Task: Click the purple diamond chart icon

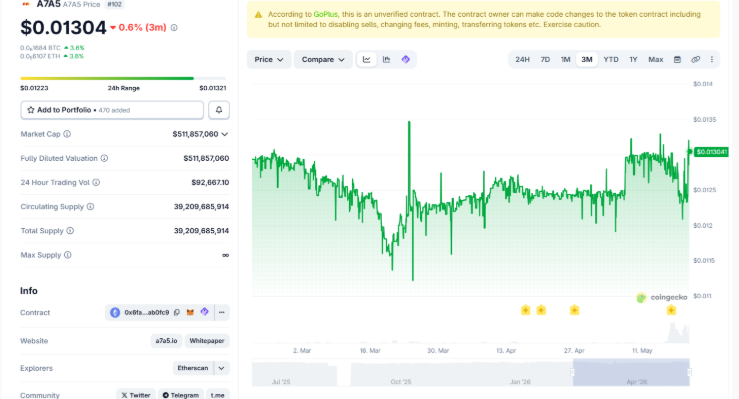Action: tap(405, 59)
